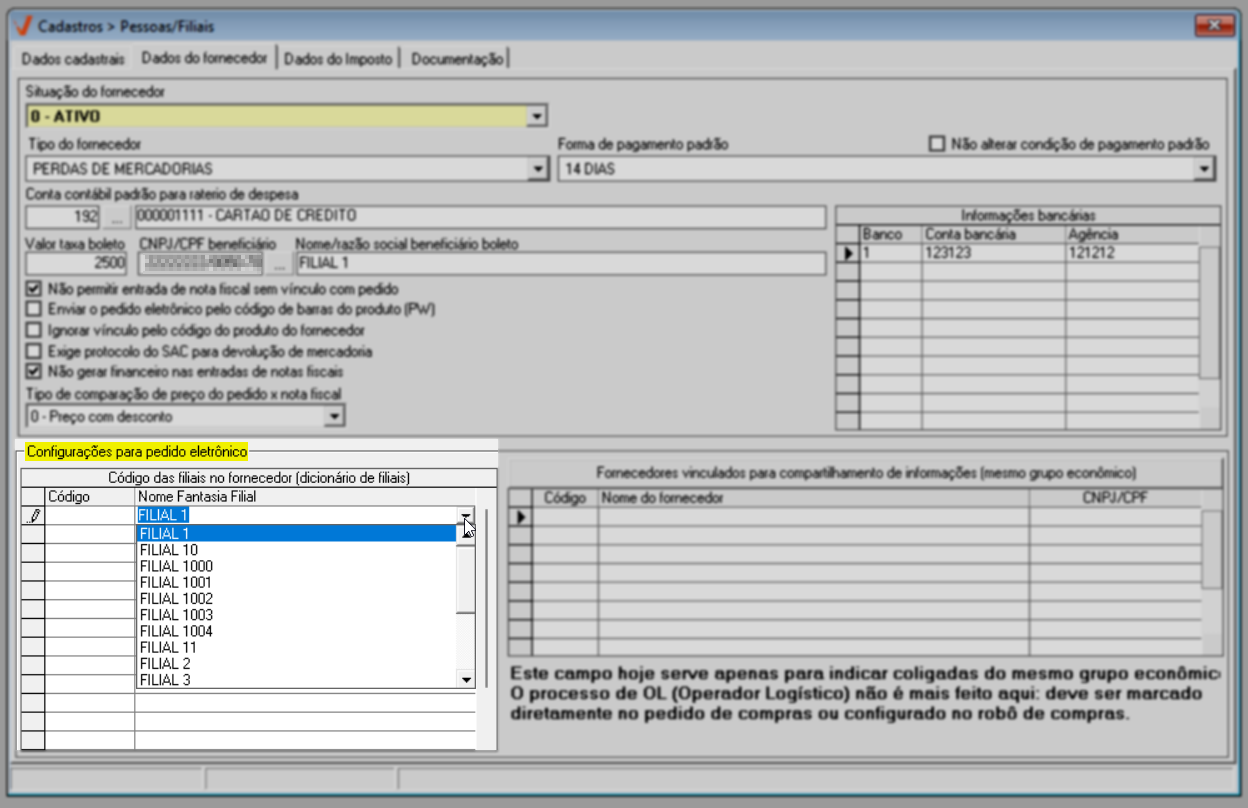Open Forma de pagamento padrão dropdown

click(x=1205, y=170)
